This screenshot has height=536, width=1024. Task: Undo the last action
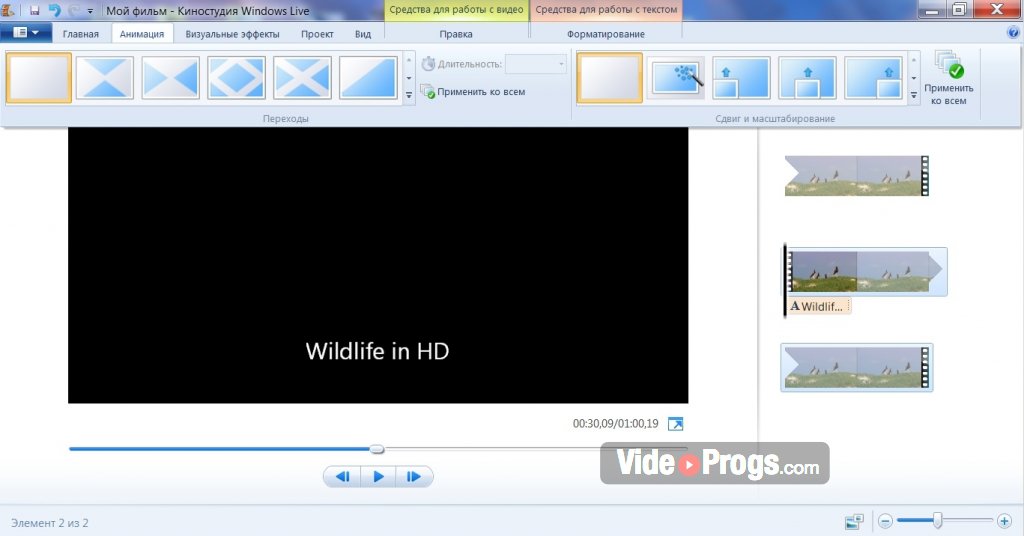coord(54,10)
